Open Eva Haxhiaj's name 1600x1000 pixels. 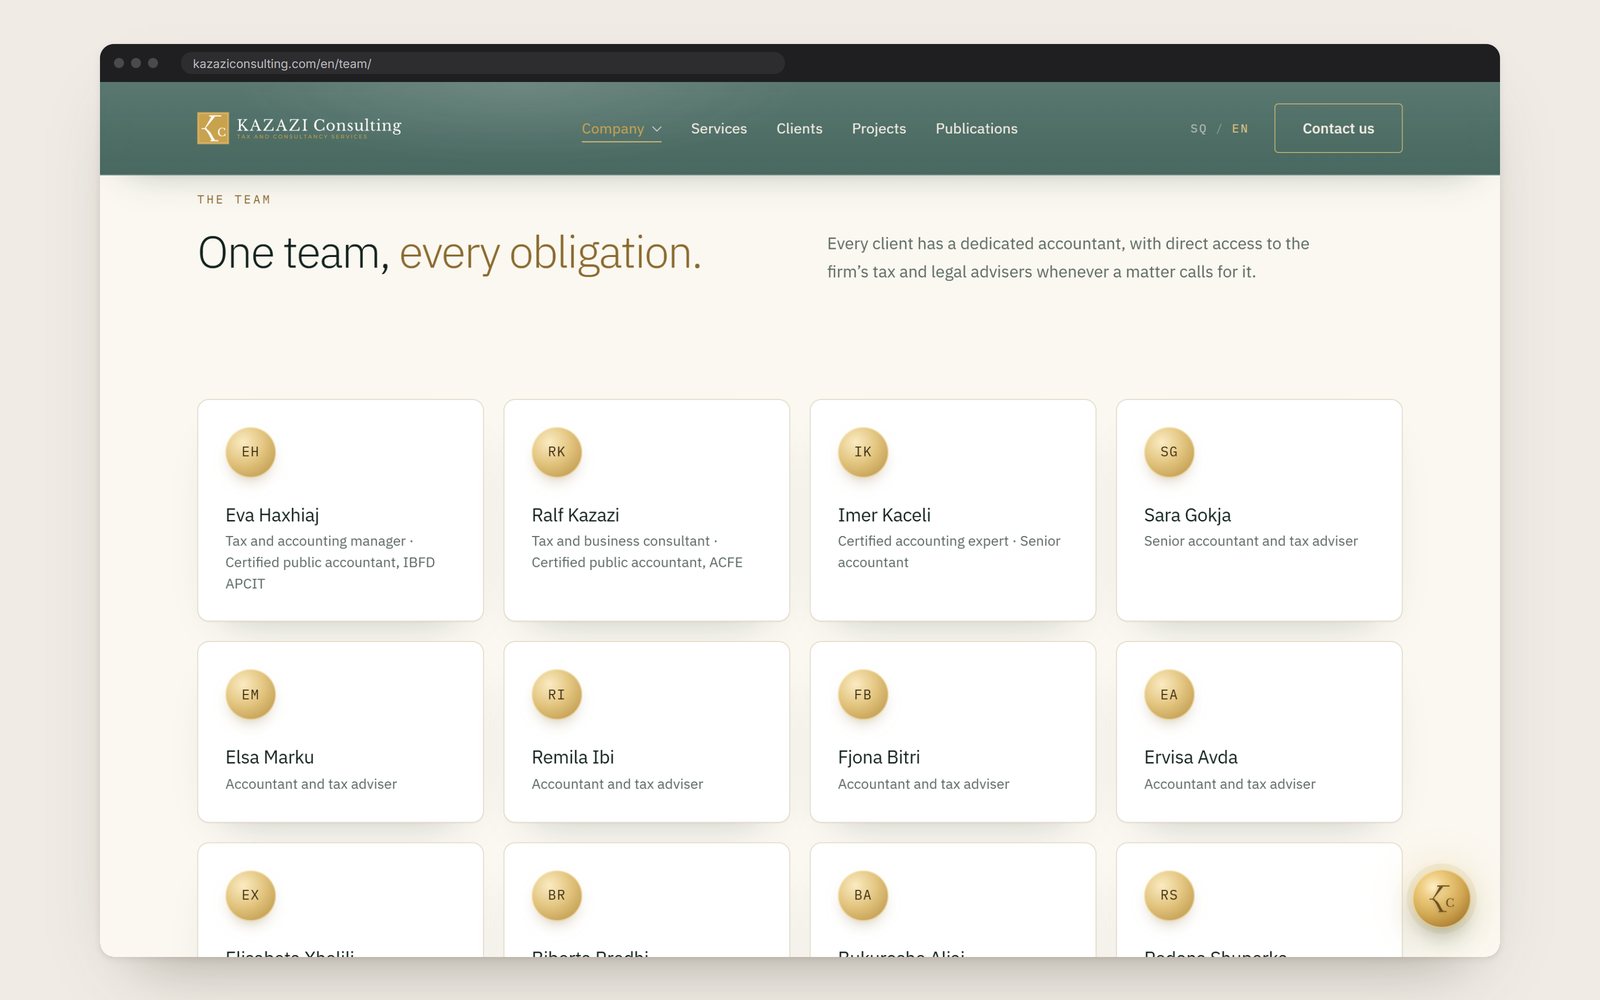click(x=272, y=515)
